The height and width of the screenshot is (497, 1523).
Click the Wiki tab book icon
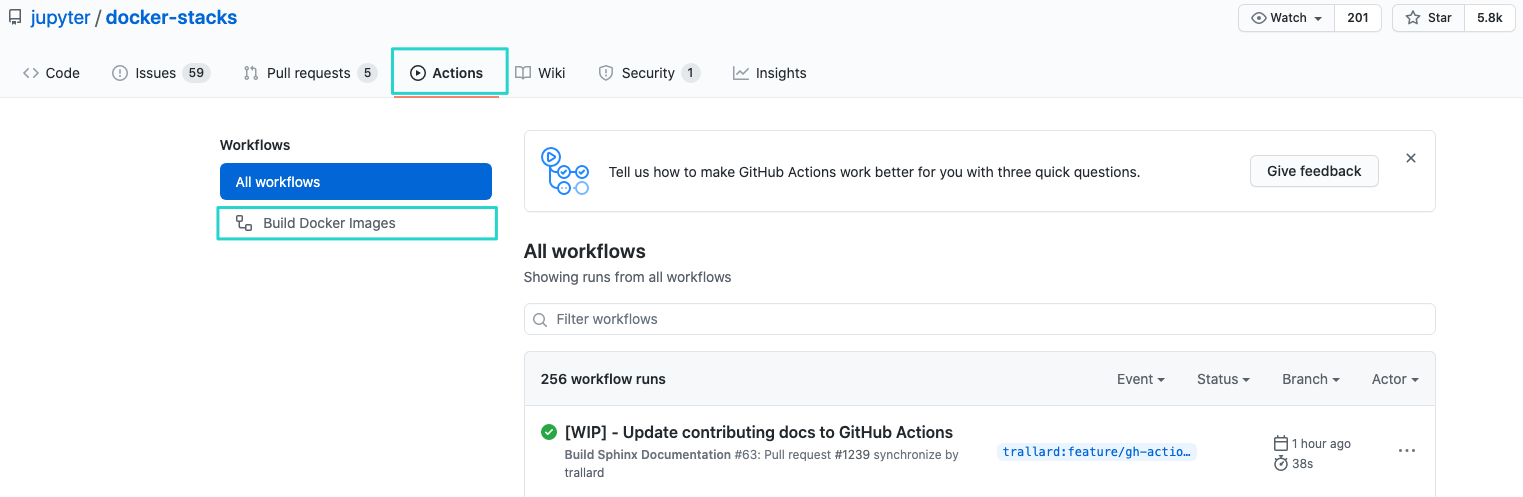click(x=523, y=73)
